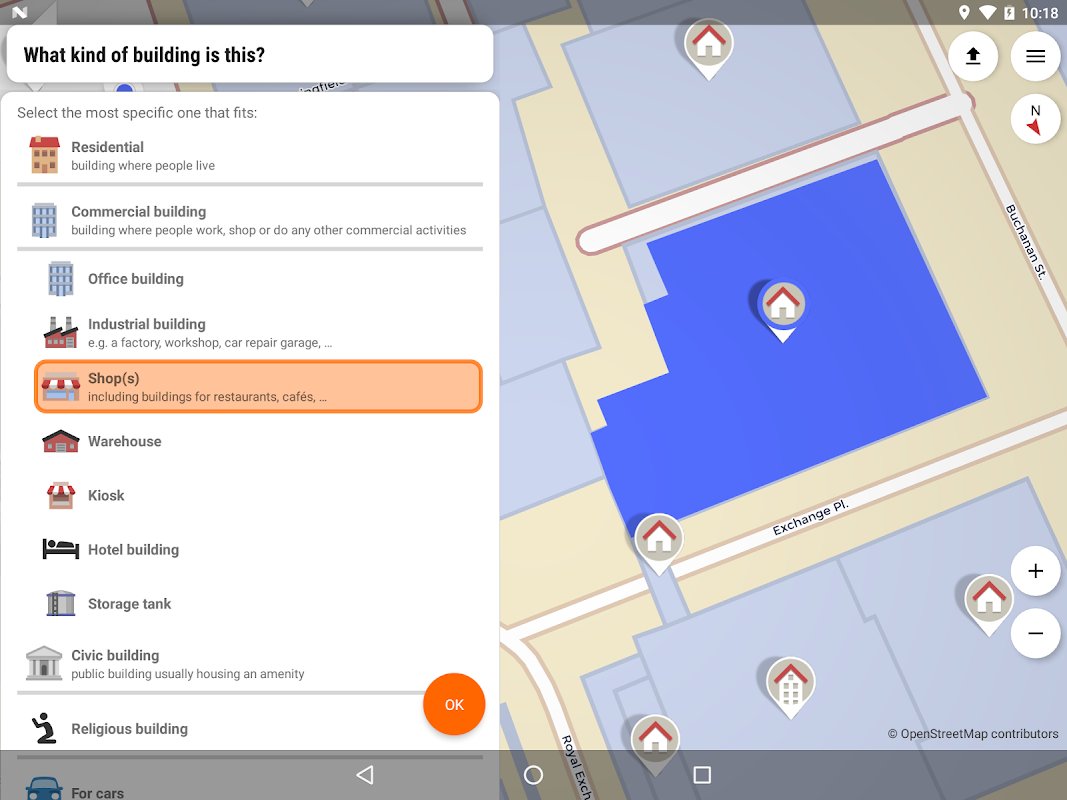The image size is (1067, 800).
Task: Tap the Android home navigation button
Action: point(534,775)
